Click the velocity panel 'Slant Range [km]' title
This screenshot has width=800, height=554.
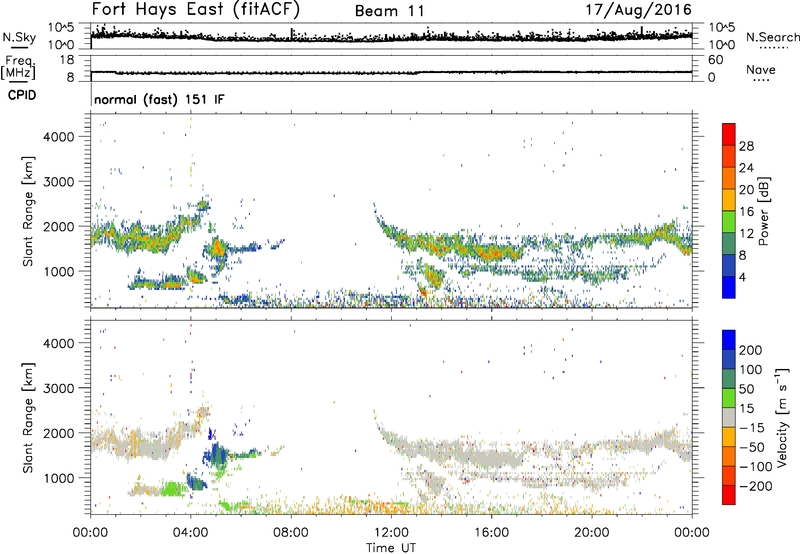[28, 417]
